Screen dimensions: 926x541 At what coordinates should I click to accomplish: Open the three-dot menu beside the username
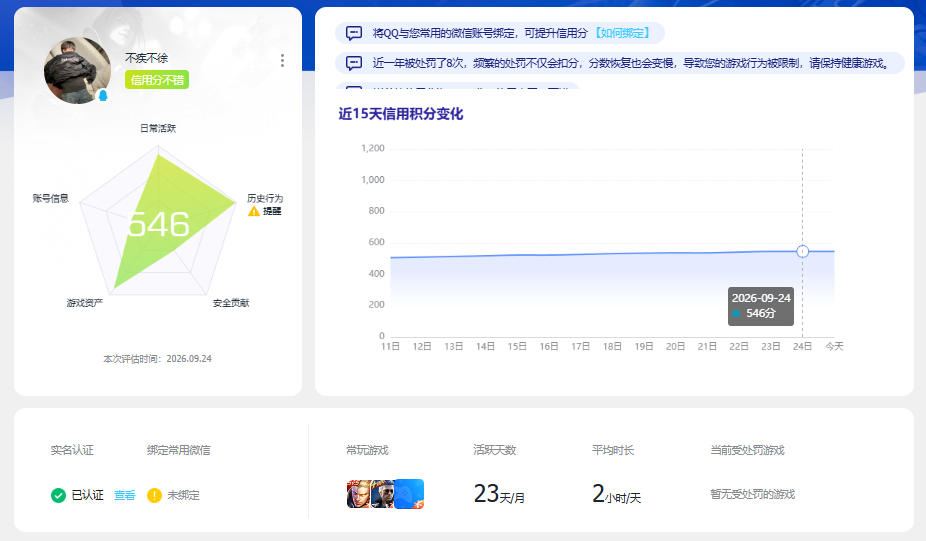pyautogui.click(x=282, y=60)
